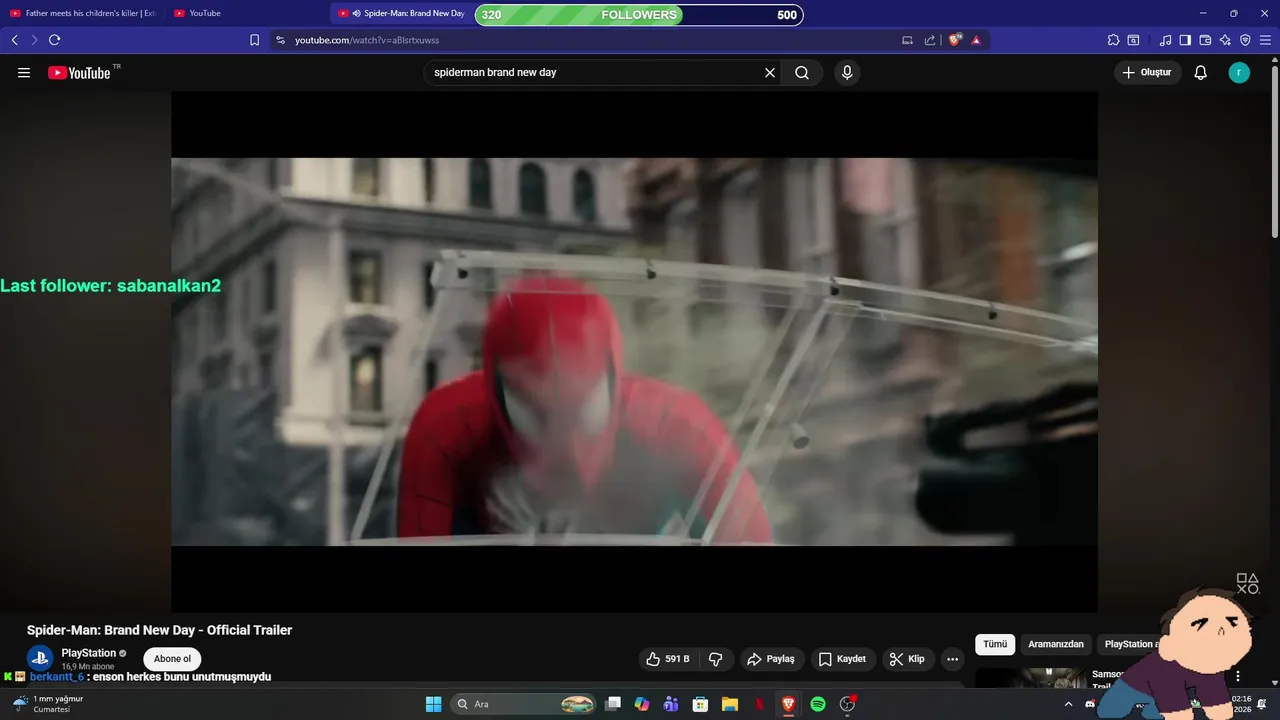Viewport: 1280px width, 720px height.
Task: Open the browser main menu
Action: tap(1266, 40)
